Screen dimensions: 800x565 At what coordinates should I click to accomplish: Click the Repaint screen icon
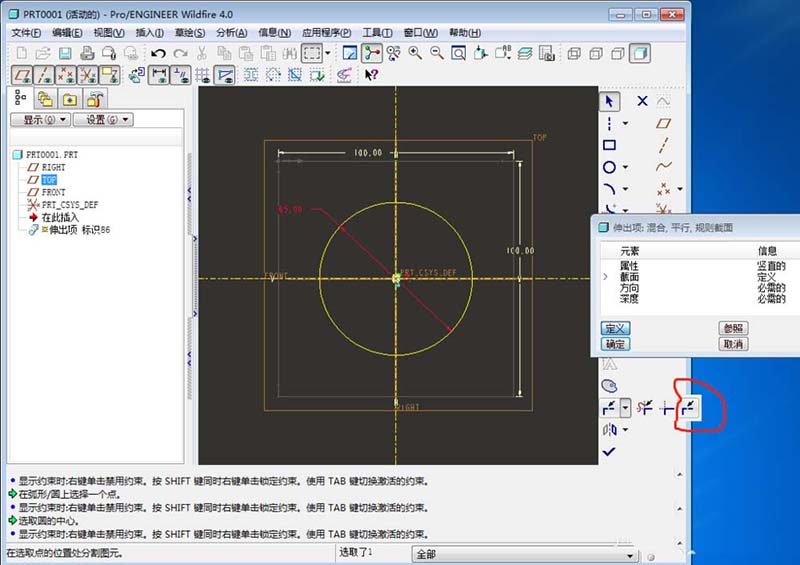tap(350, 53)
